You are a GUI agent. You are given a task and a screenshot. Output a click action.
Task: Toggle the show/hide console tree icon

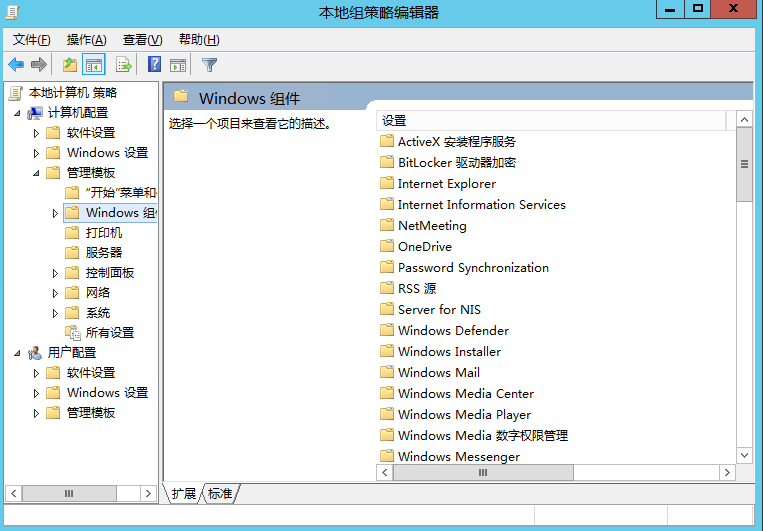click(94, 65)
